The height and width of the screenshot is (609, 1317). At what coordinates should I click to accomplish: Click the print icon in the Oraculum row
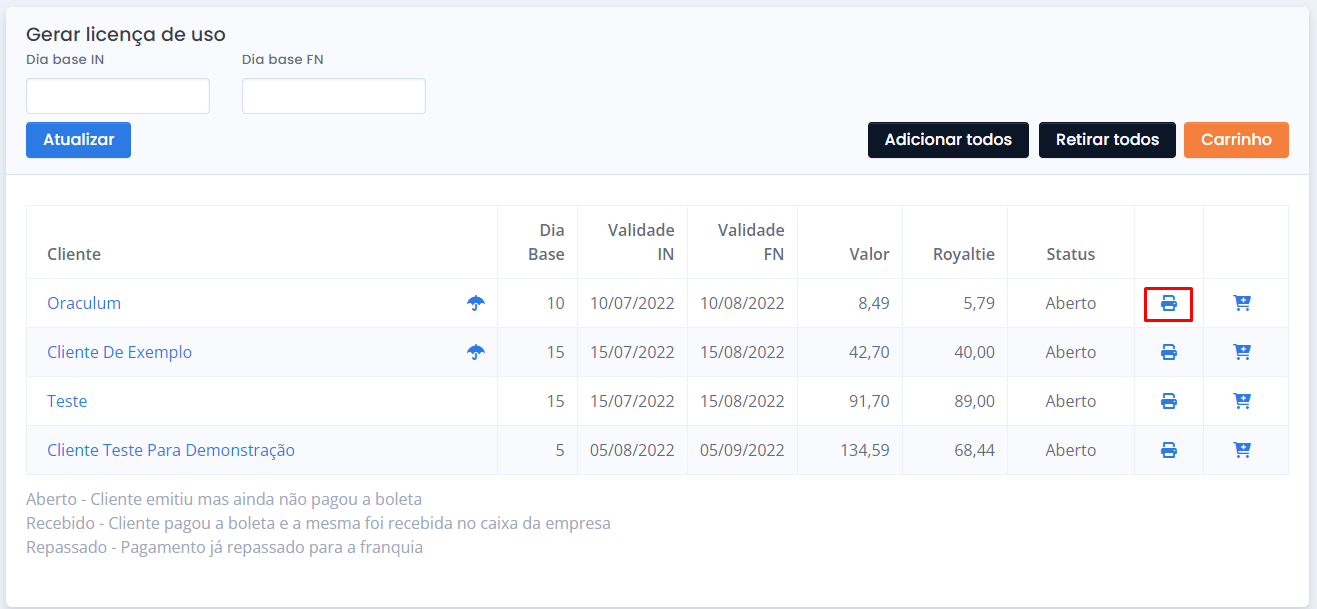(x=1168, y=303)
